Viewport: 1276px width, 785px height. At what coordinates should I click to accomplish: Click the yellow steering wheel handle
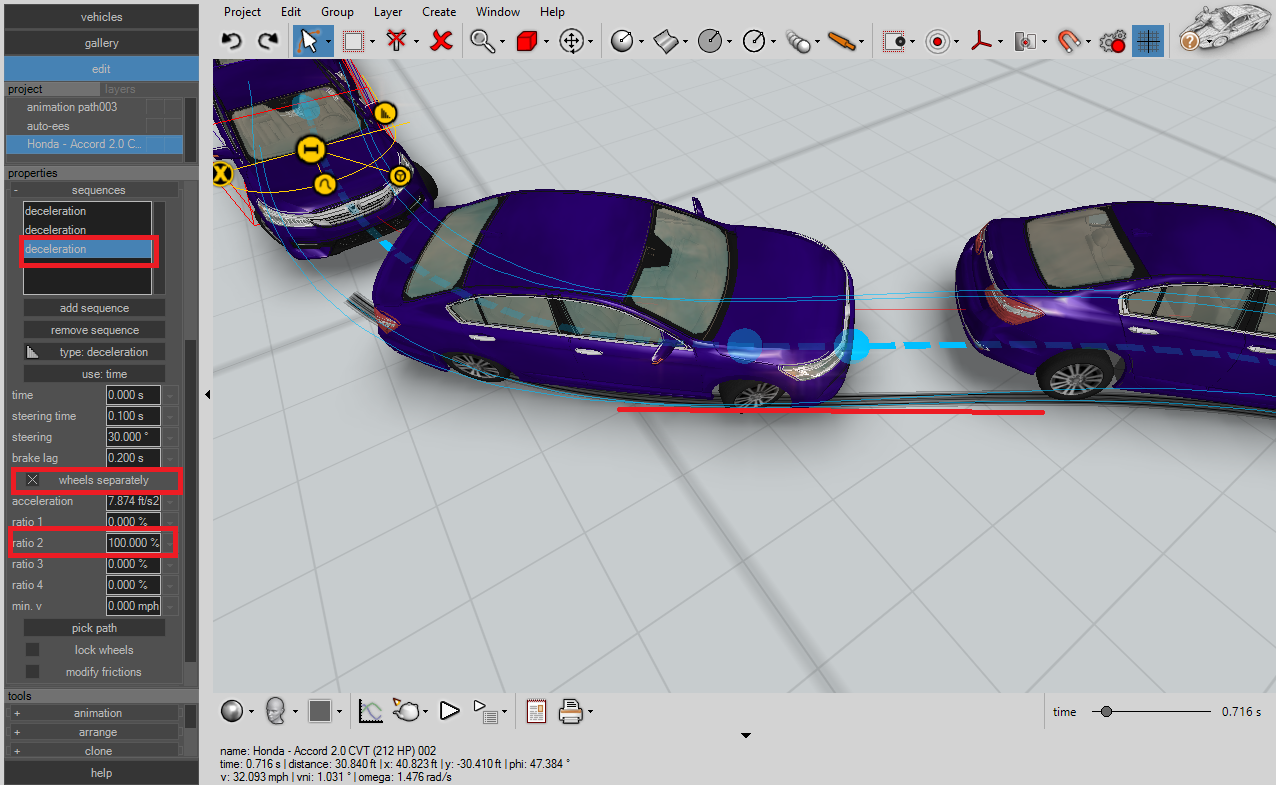400,177
